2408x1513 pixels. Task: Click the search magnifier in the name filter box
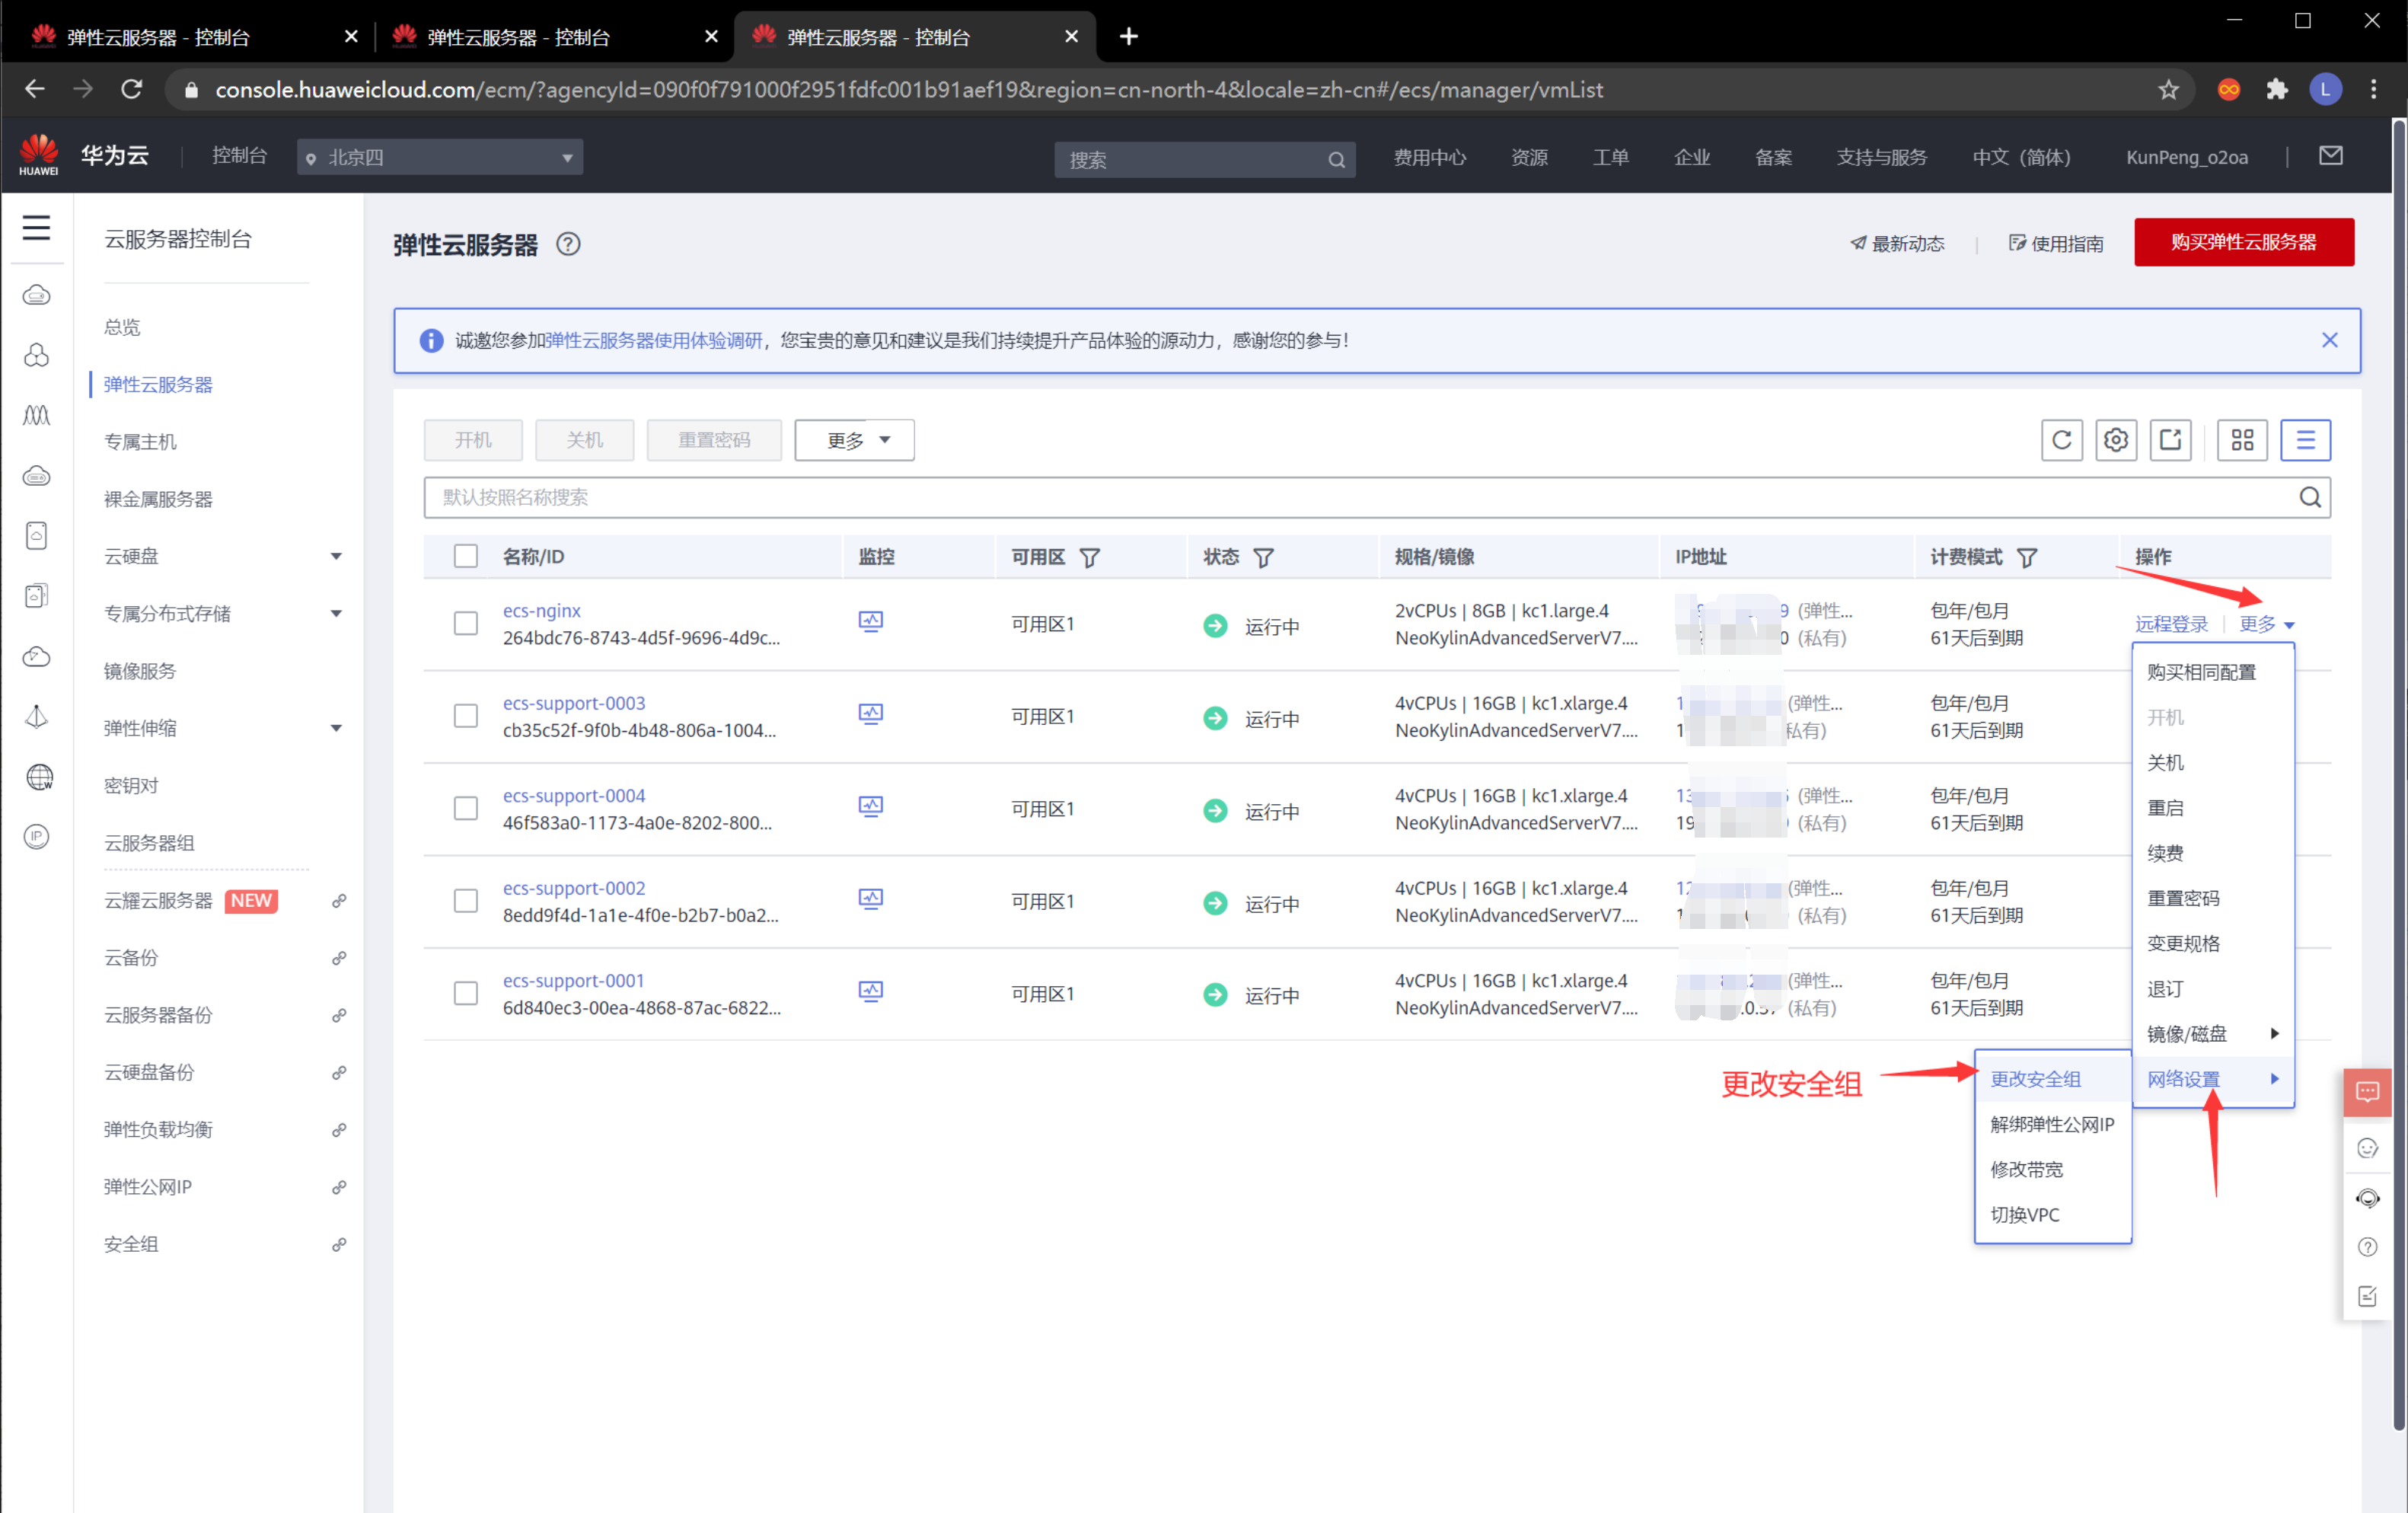(2309, 497)
